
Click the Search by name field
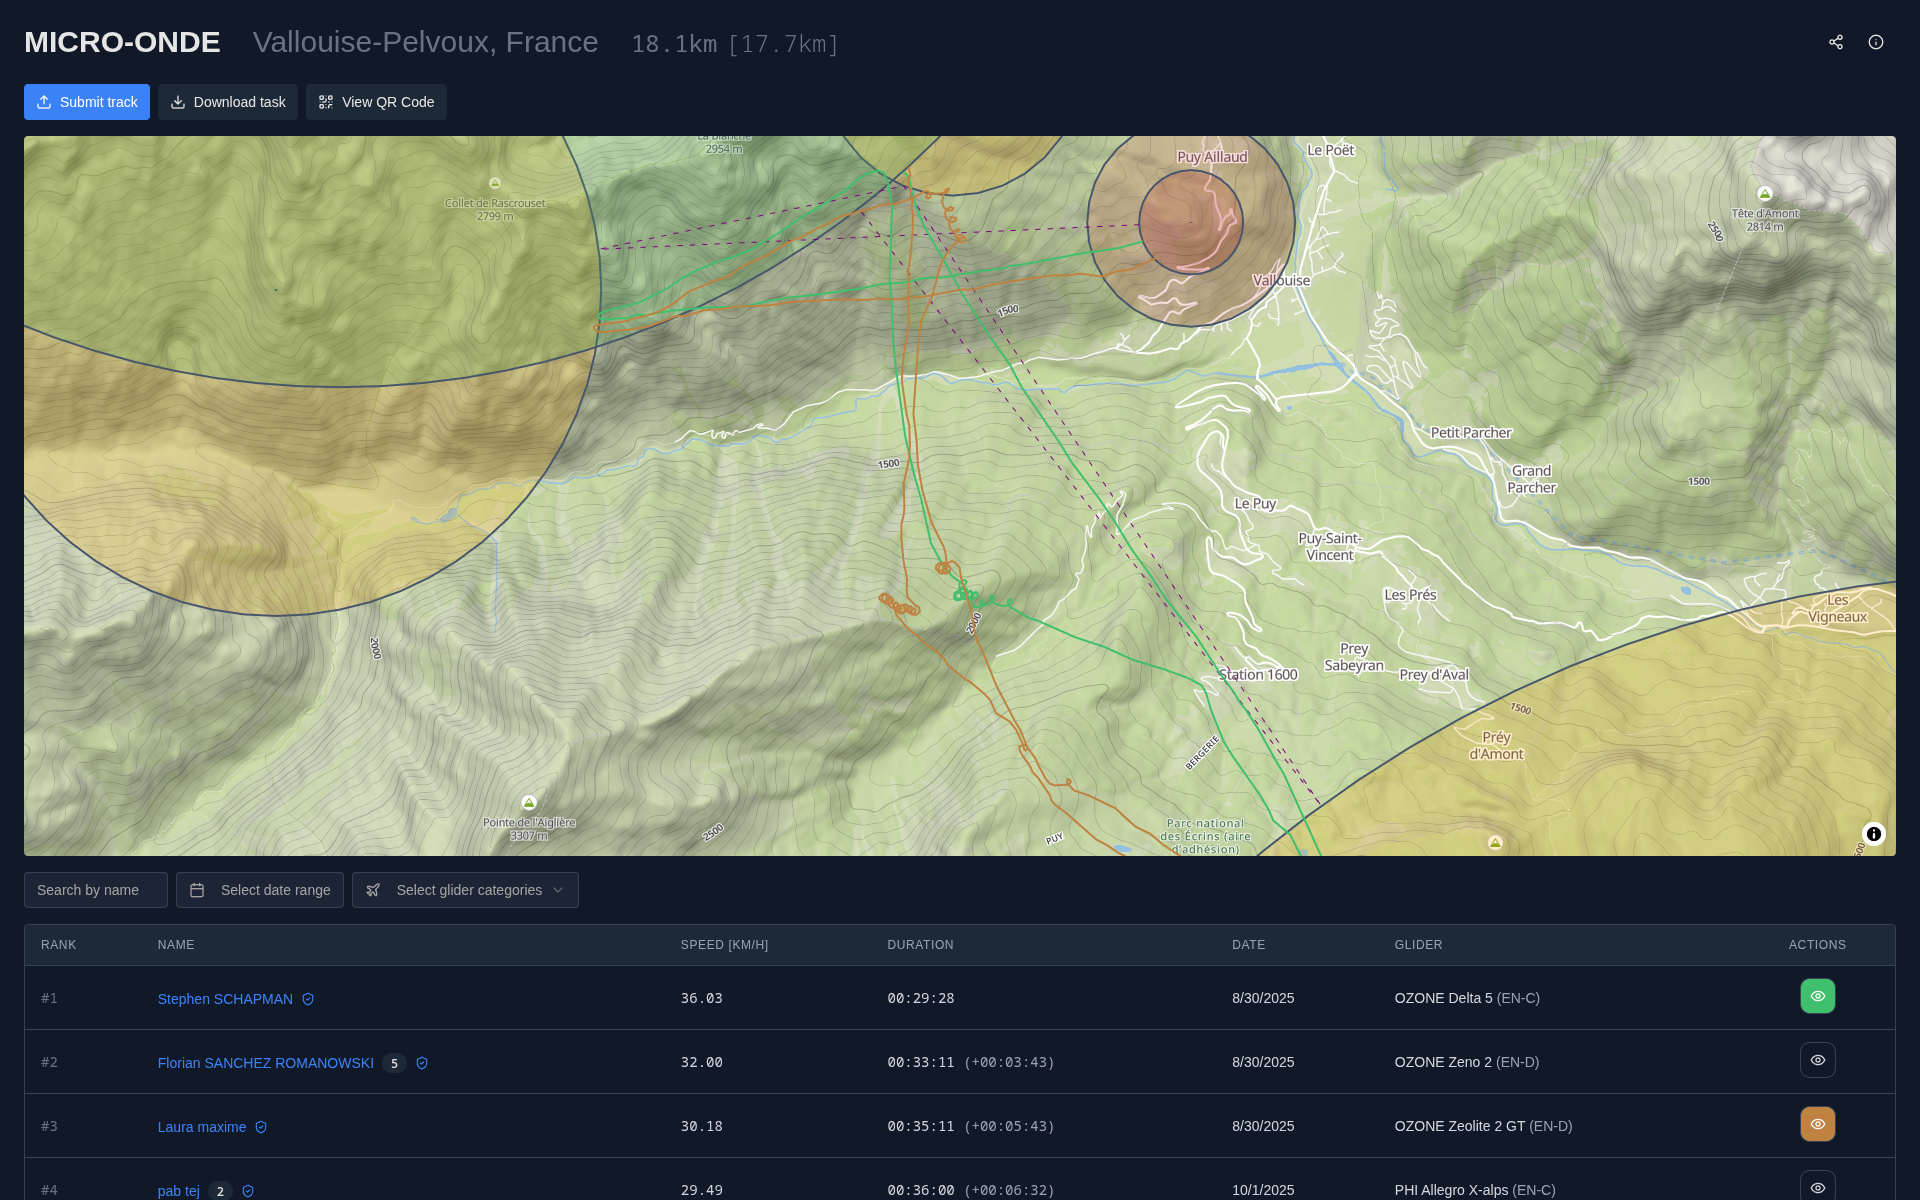coord(96,890)
